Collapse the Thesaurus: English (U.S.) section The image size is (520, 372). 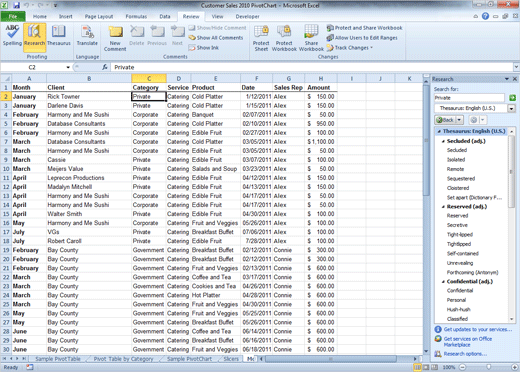(x=439, y=131)
